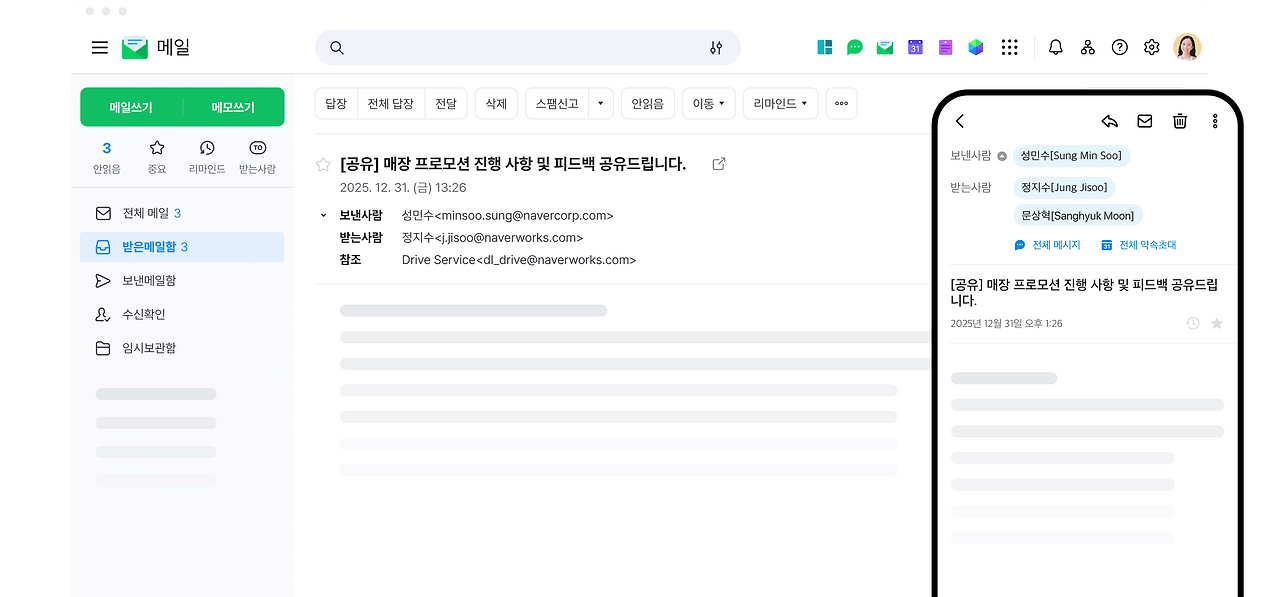This screenshot has height=597, width=1280.
Task: Tap the 전체 약속초대 link in mobile view
Action: click(x=1138, y=245)
